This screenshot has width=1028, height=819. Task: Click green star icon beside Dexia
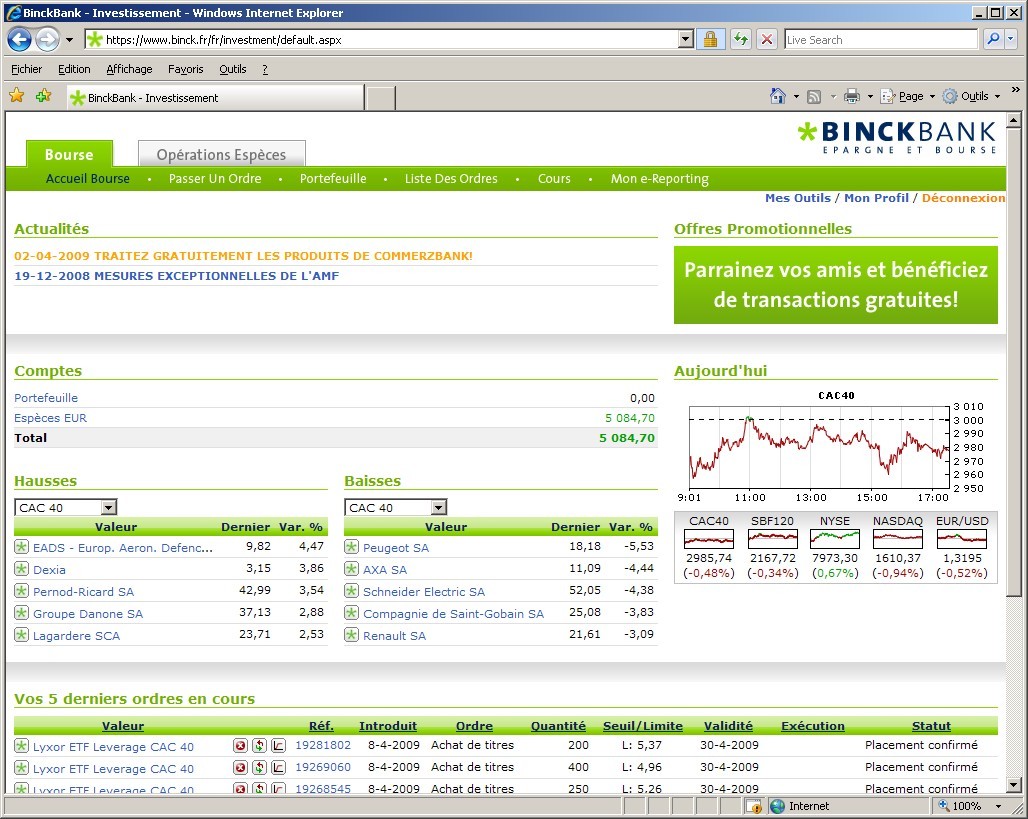tap(22, 569)
